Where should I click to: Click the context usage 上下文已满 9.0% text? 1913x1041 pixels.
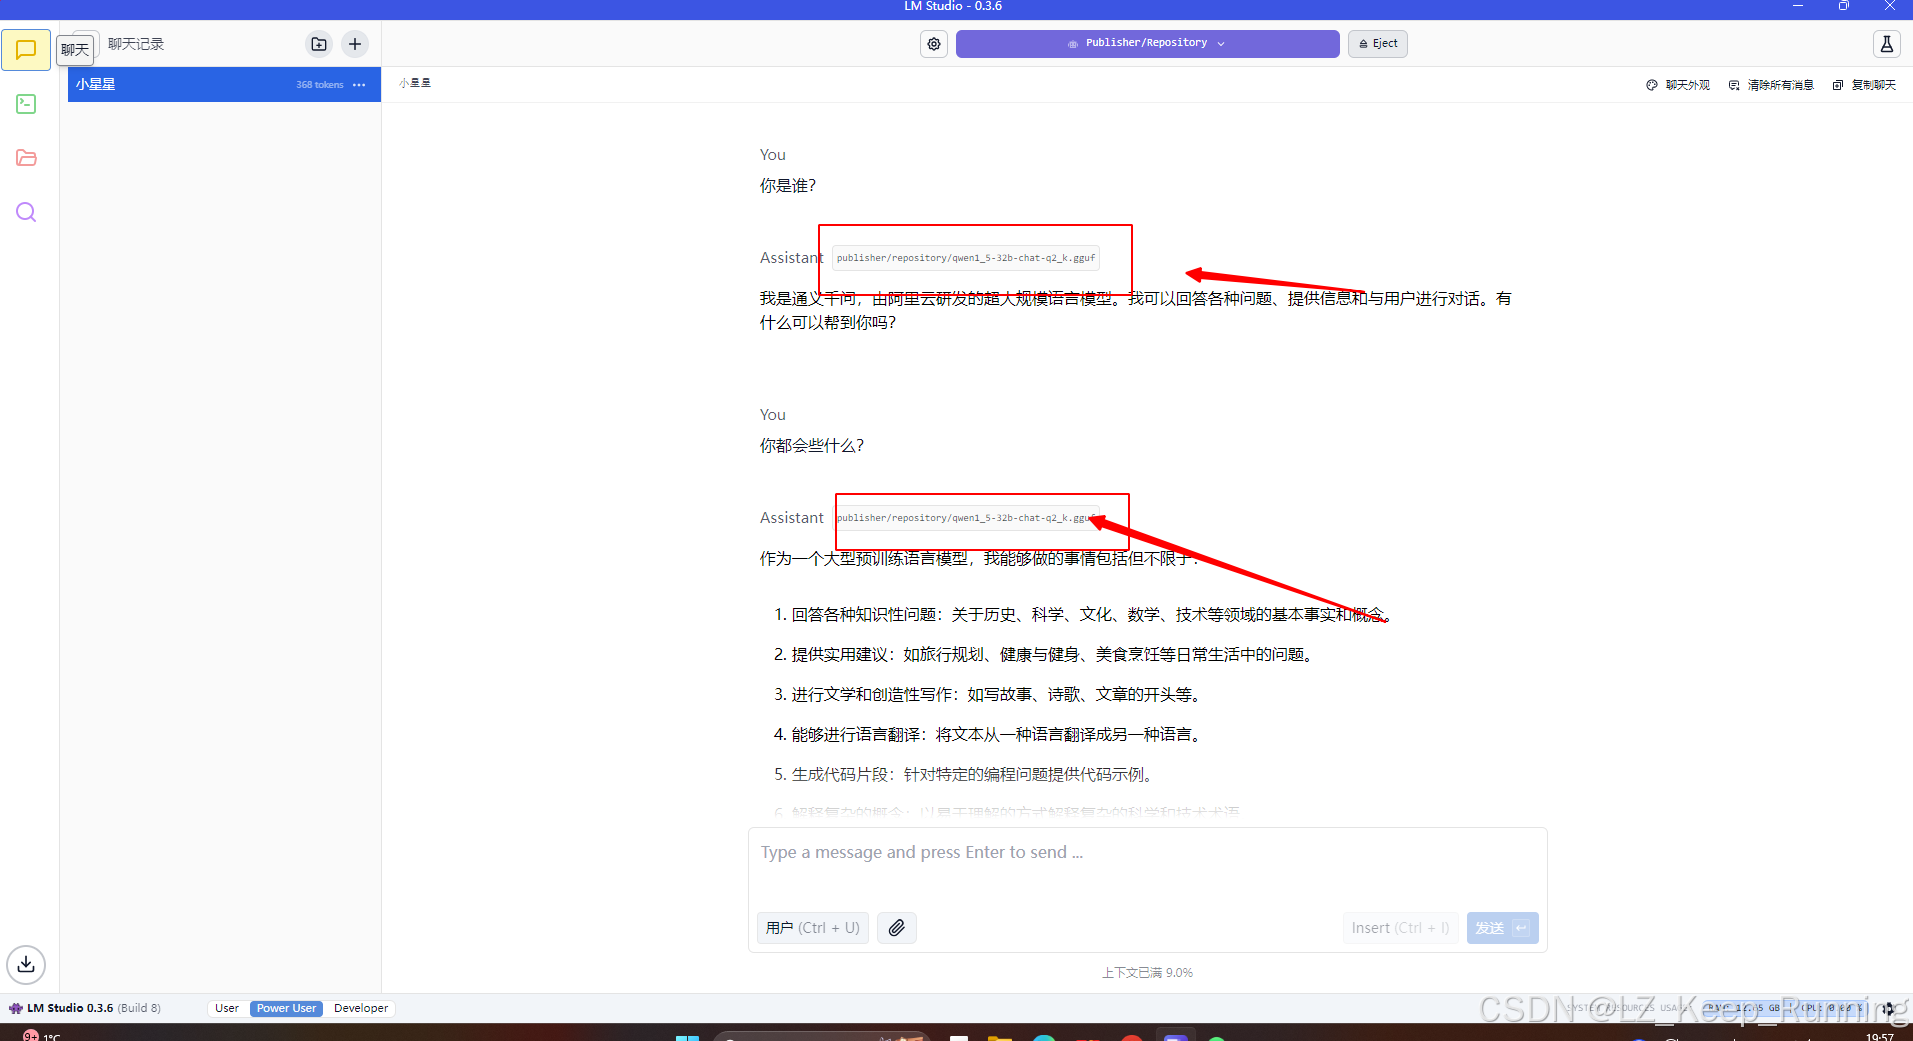click(1147, 972)
